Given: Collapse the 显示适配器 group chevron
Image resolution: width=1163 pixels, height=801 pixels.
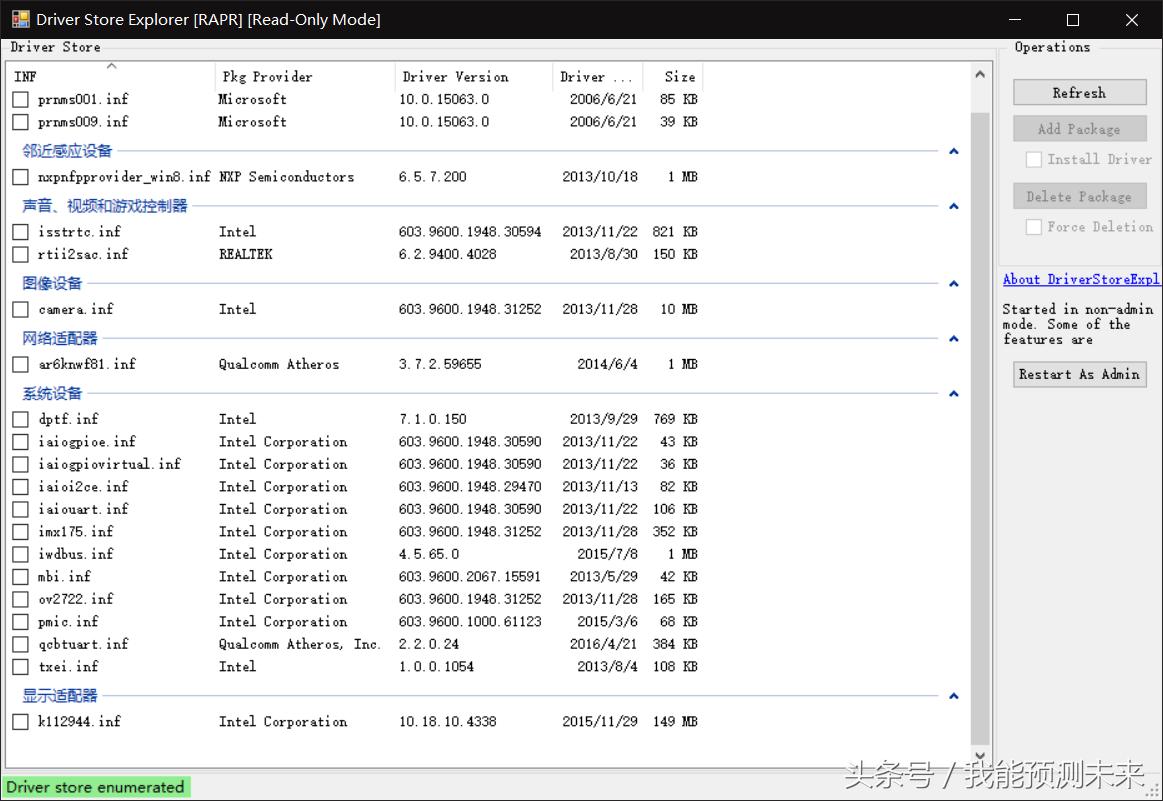Looking at the screenshot, I should (x=953, y=696).
